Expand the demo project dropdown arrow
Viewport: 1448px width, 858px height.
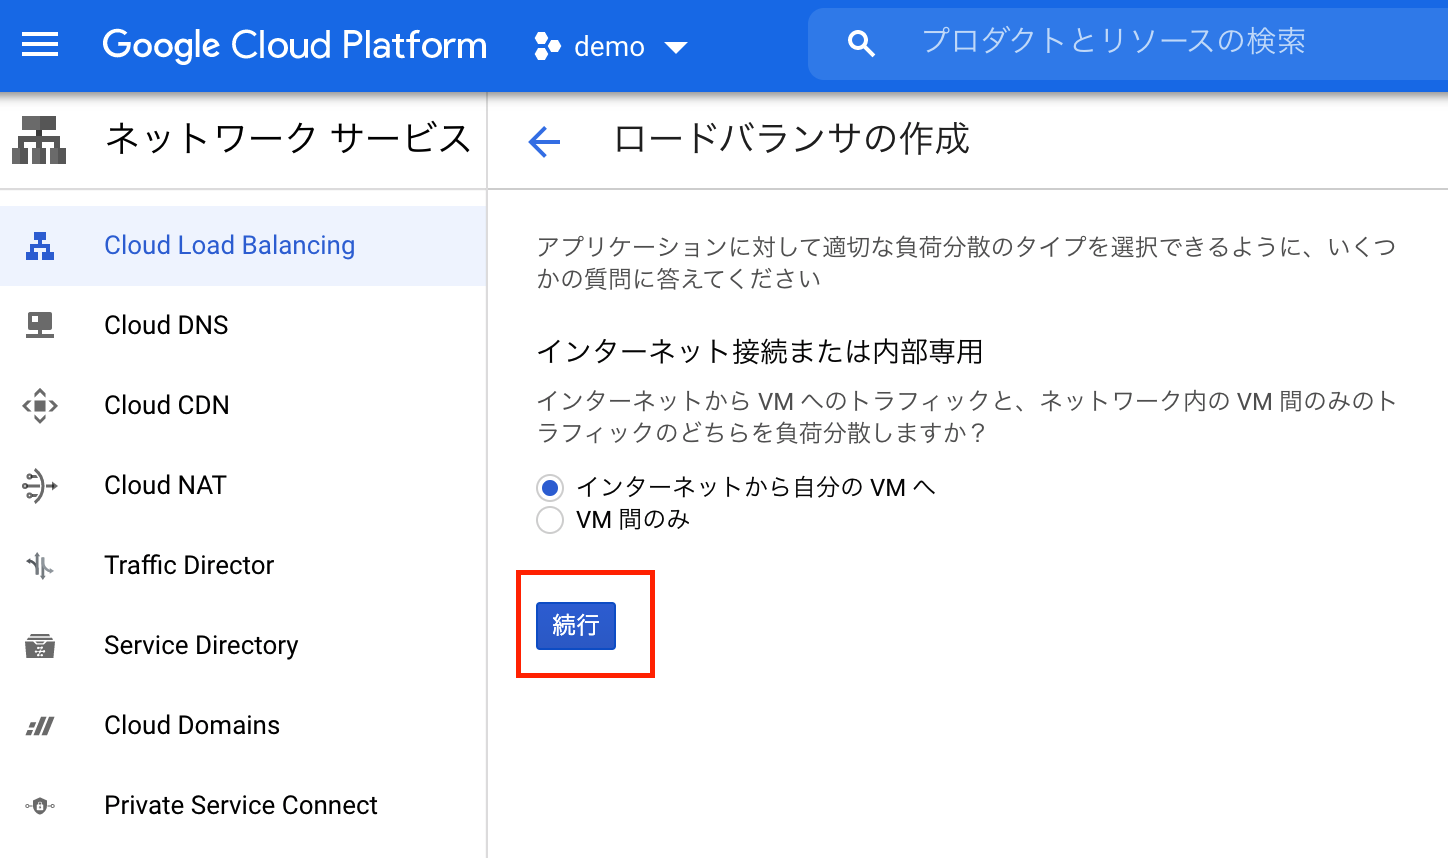676,47
